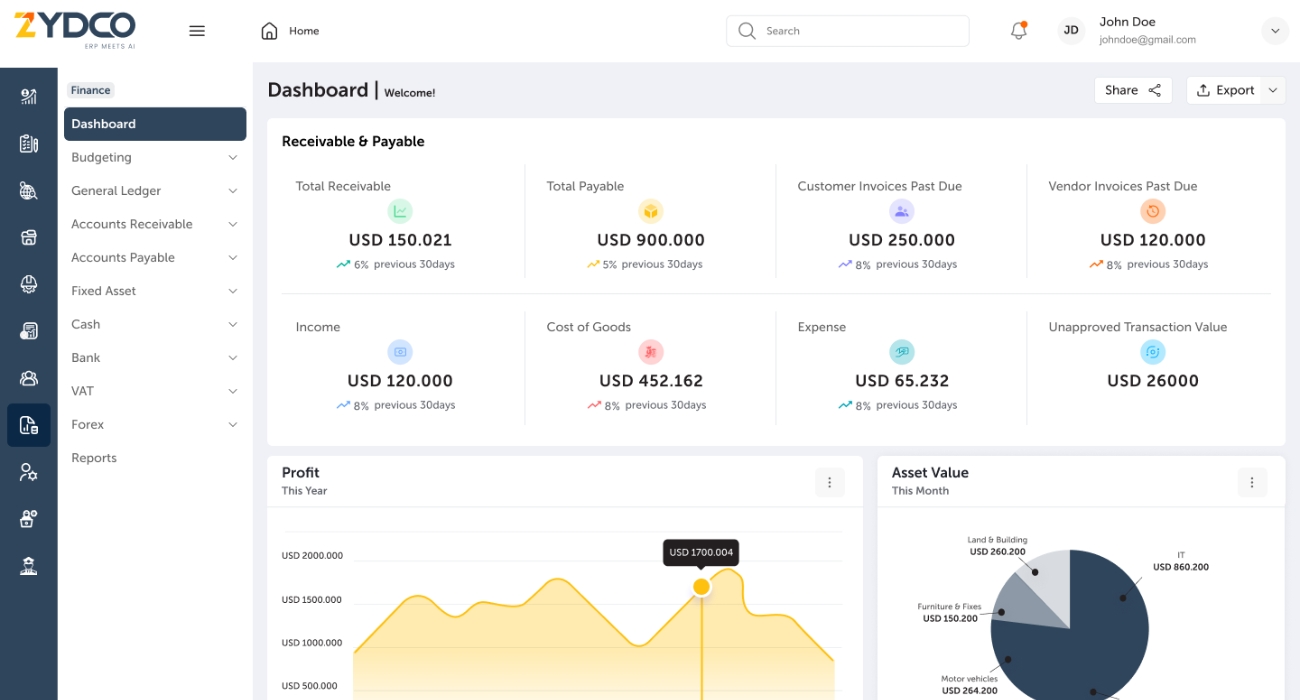Open the hard hat sidebar module icon
This screenshot has height=700, width=1300.
point(28,284)
